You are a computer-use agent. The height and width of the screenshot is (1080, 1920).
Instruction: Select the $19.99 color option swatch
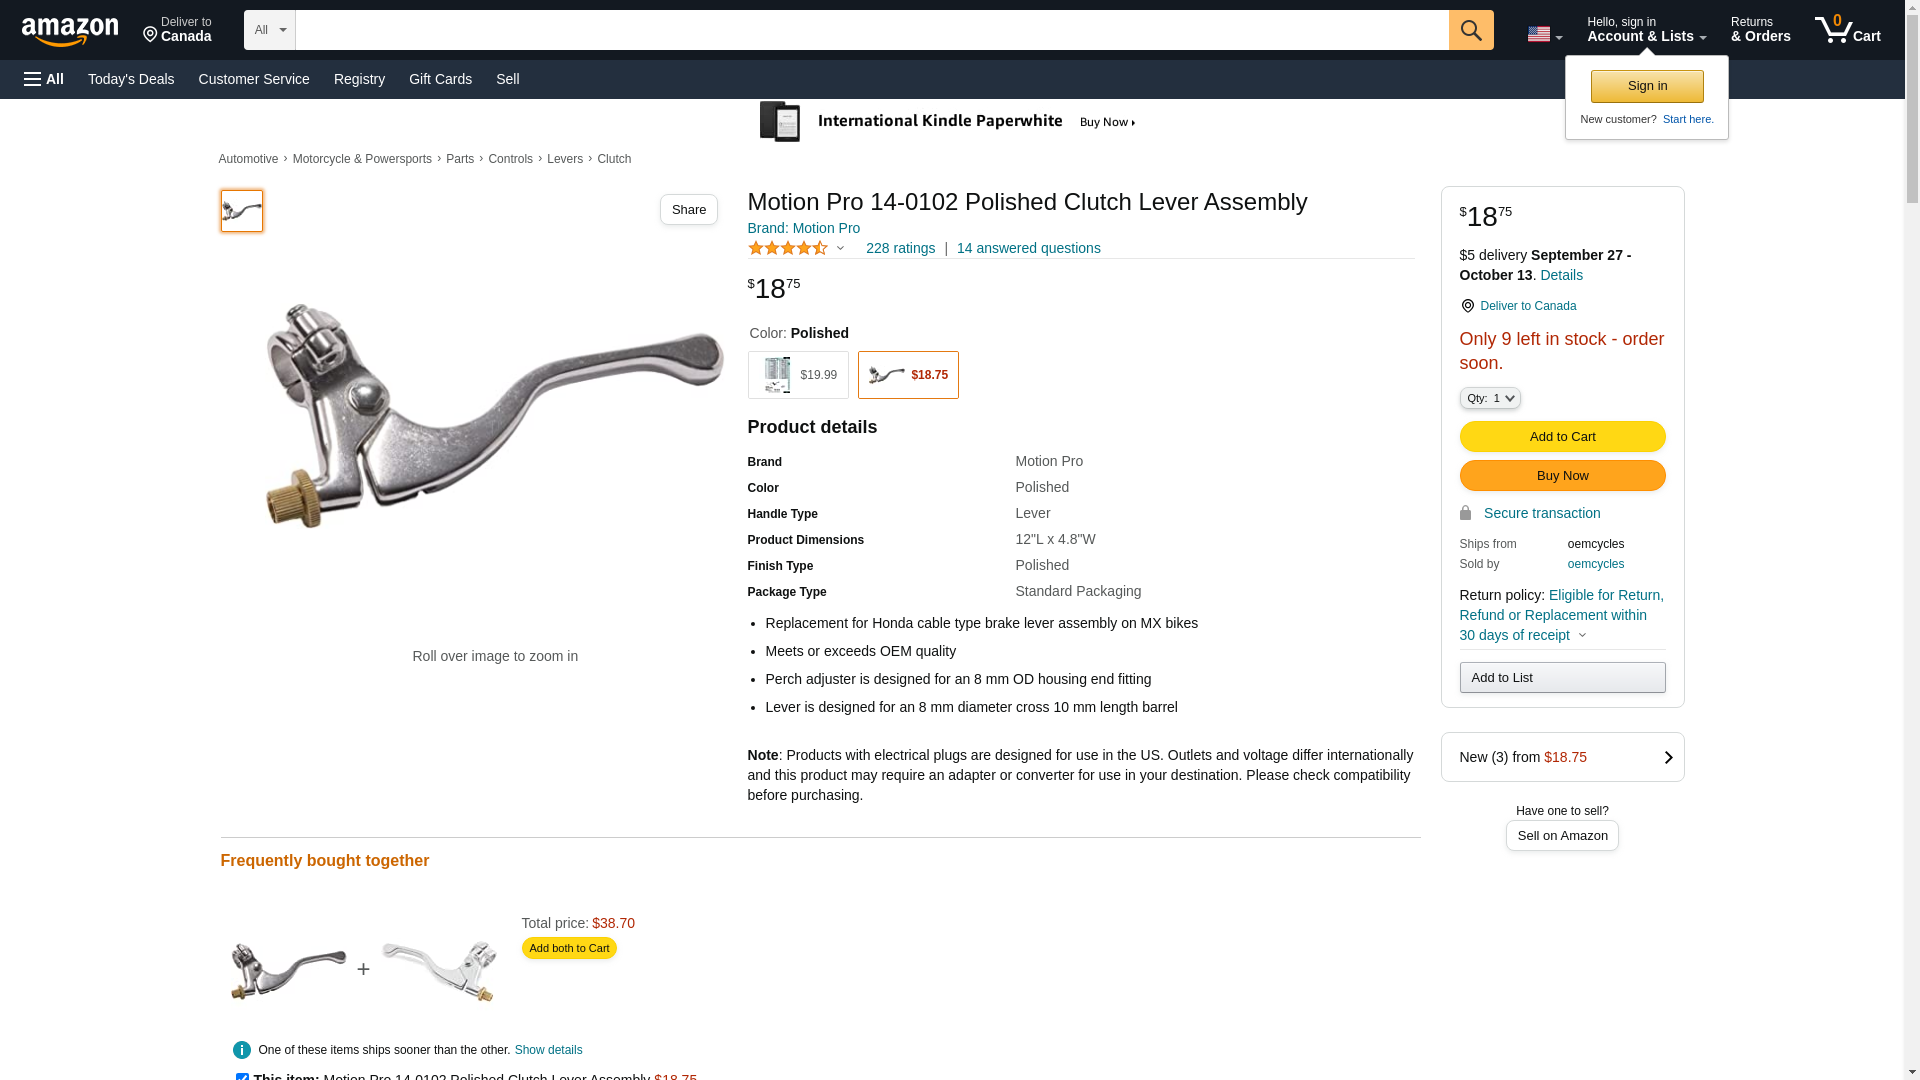pos(798,375)
